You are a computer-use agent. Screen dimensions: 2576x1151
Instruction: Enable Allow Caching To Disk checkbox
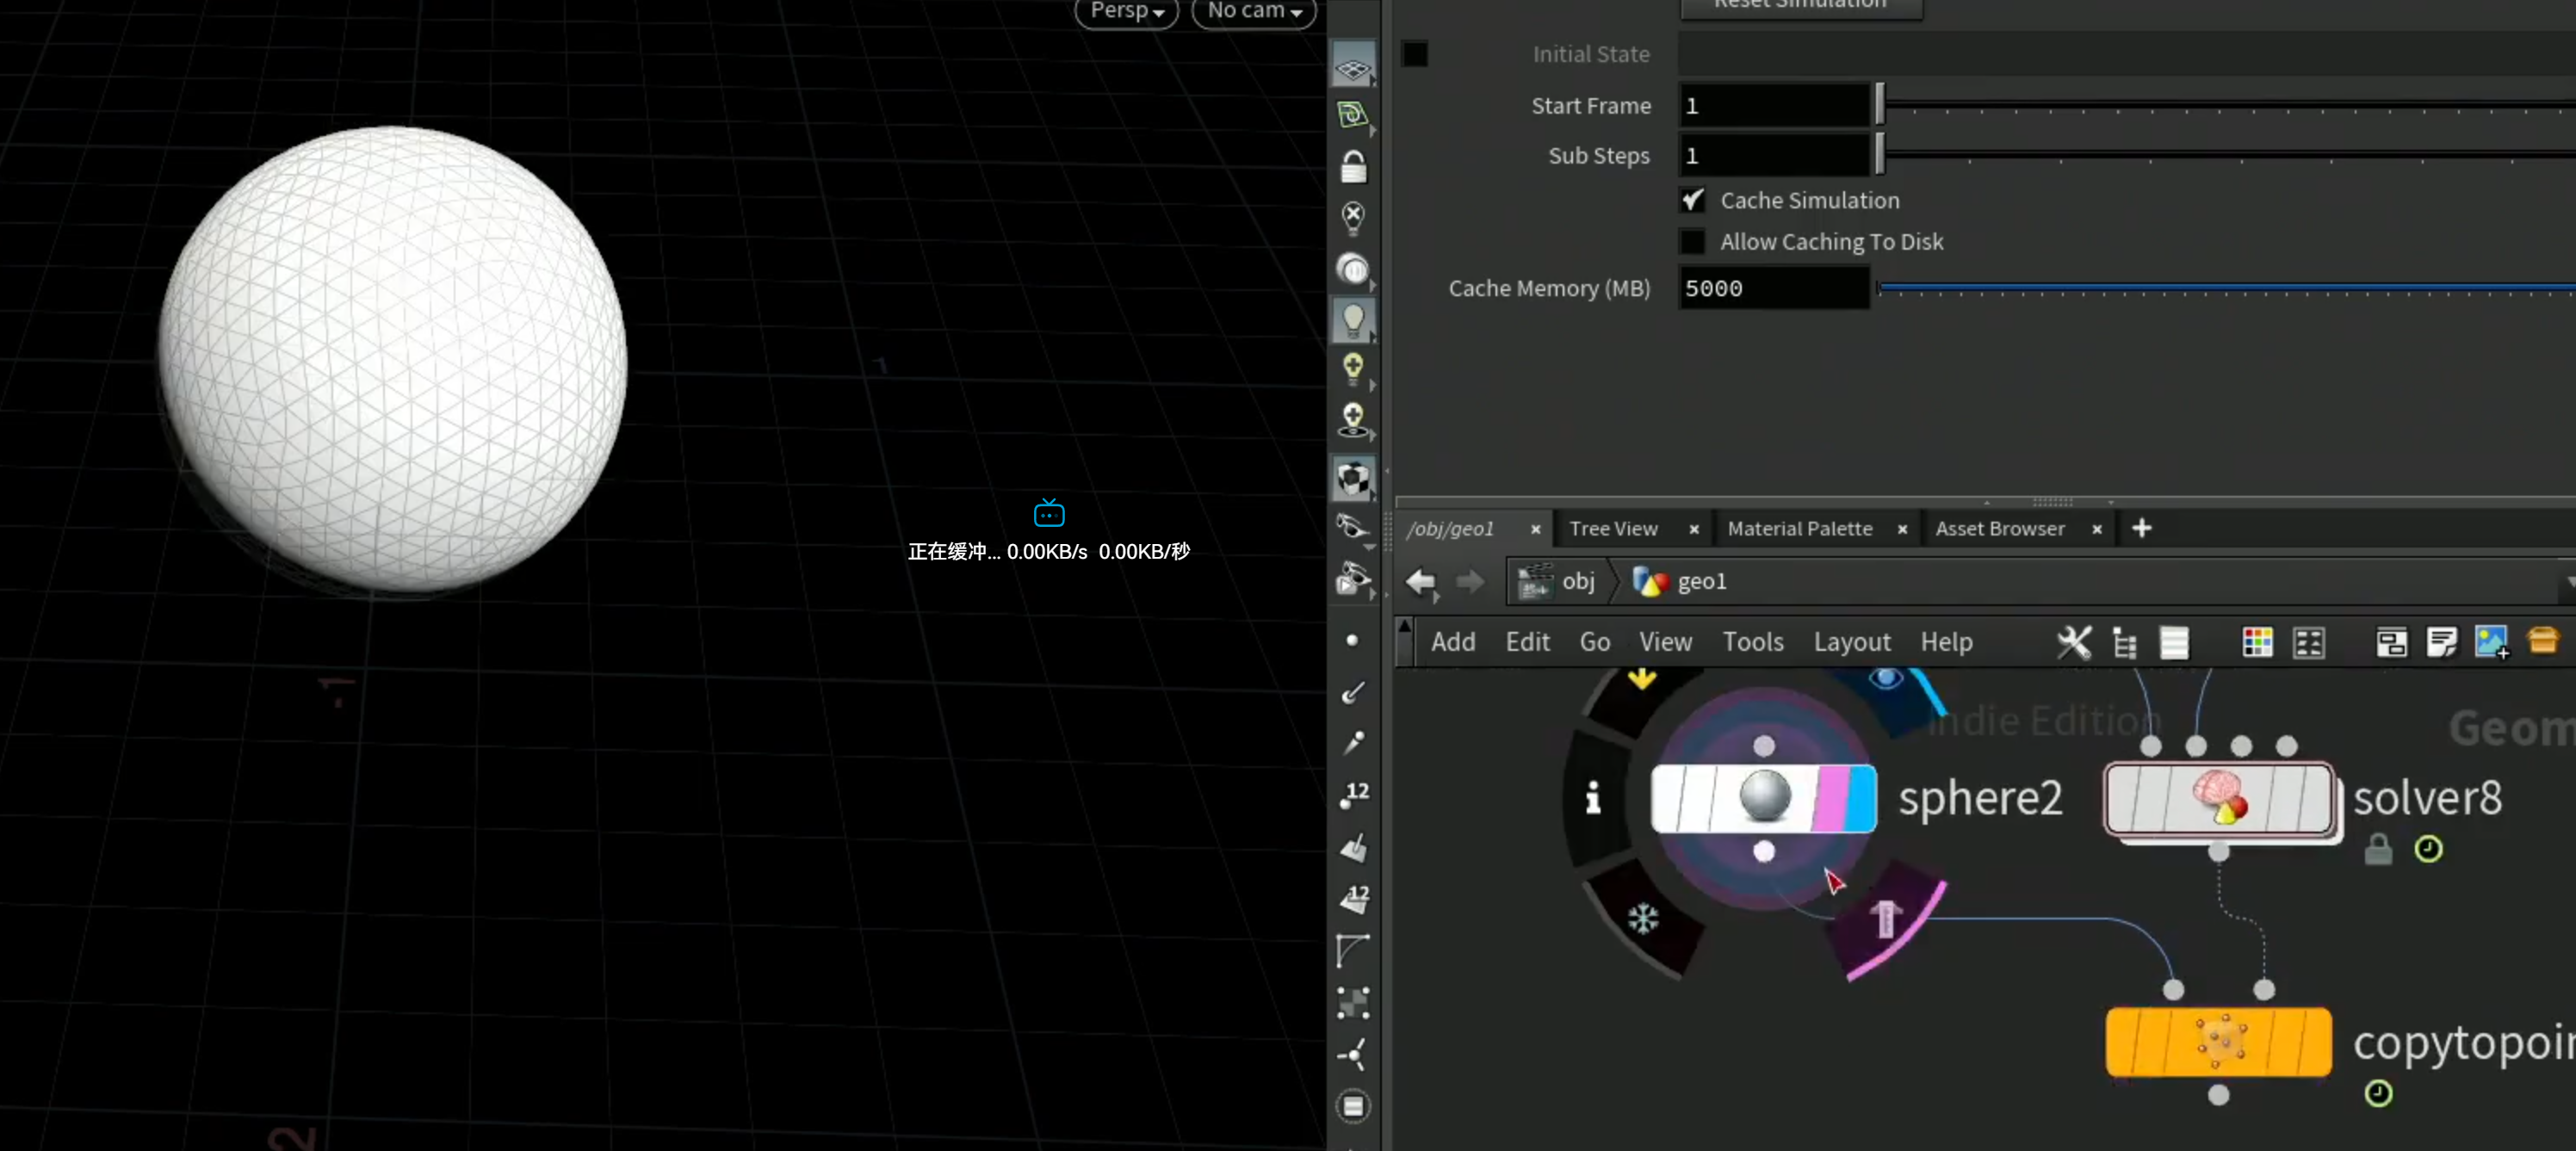click(1692, 241)
